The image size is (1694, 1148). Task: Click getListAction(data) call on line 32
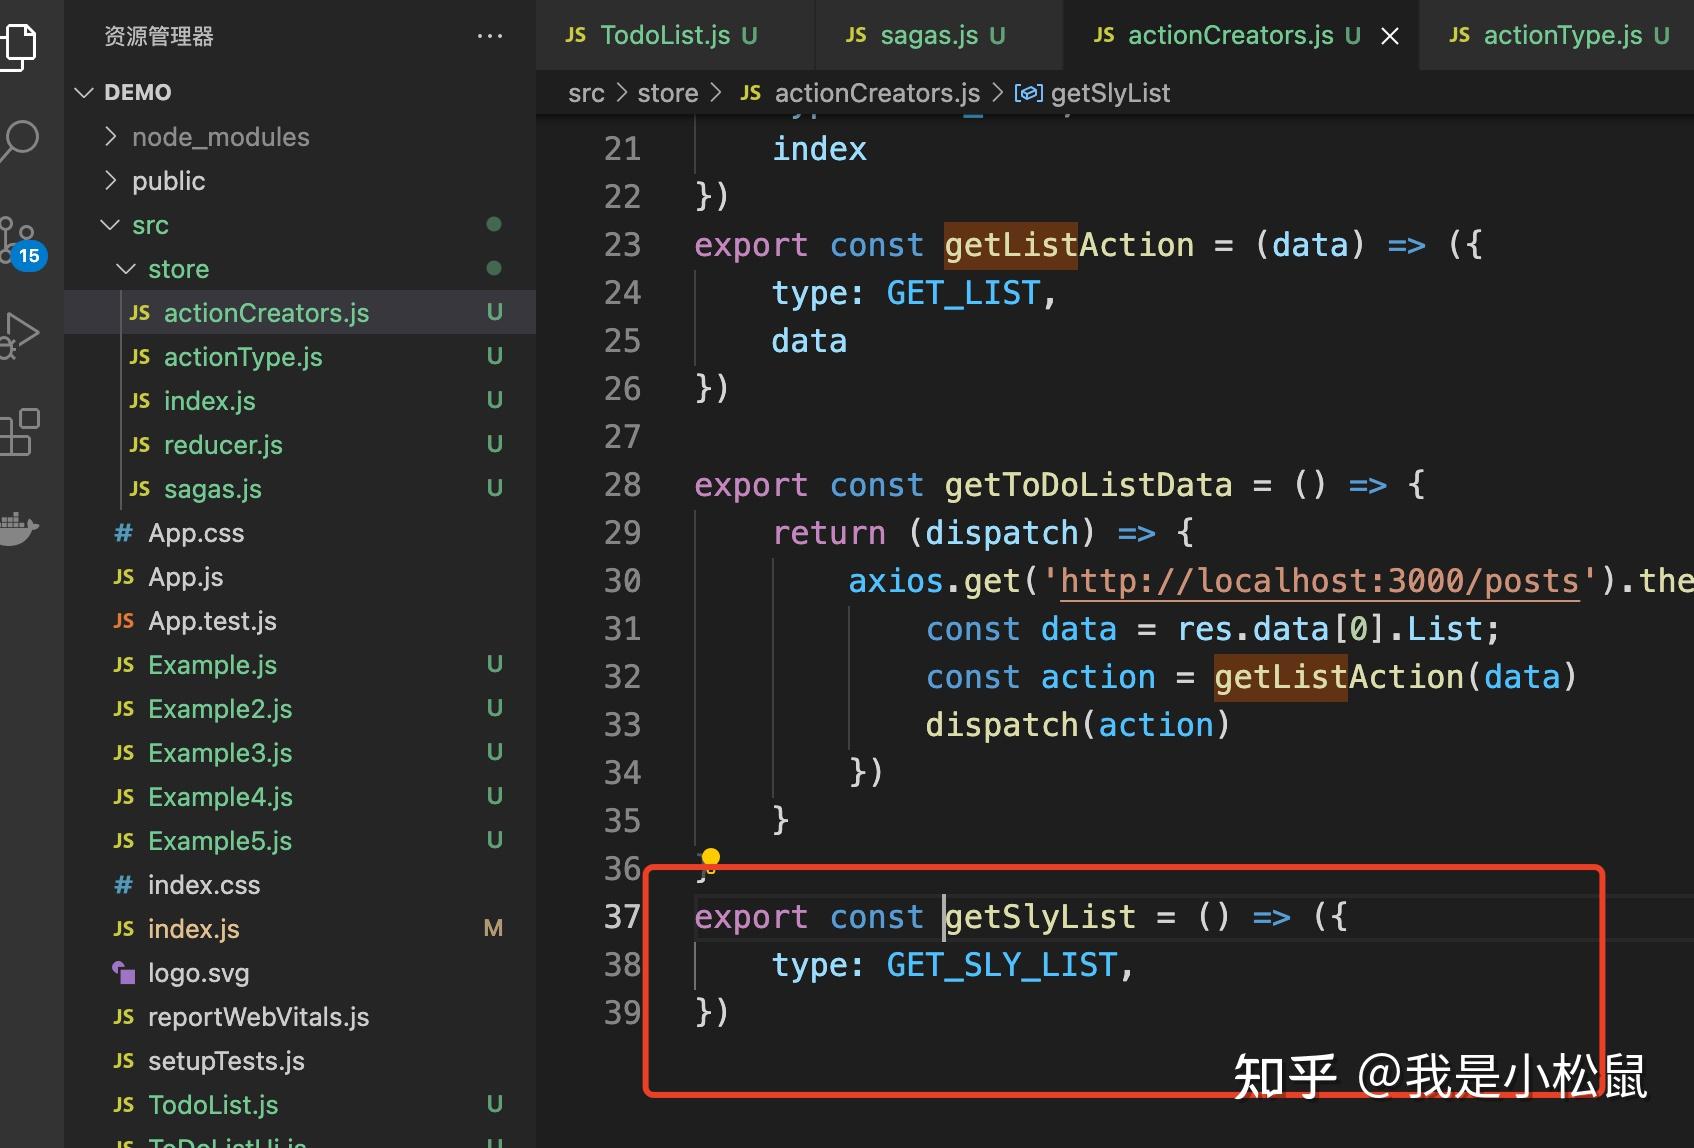pos(1396,677)
